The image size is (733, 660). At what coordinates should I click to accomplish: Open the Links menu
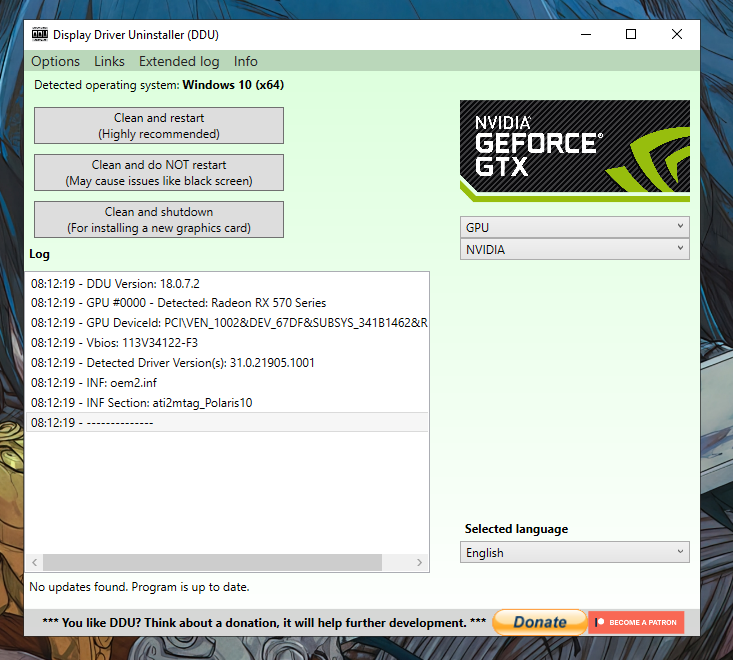point(109,61)
